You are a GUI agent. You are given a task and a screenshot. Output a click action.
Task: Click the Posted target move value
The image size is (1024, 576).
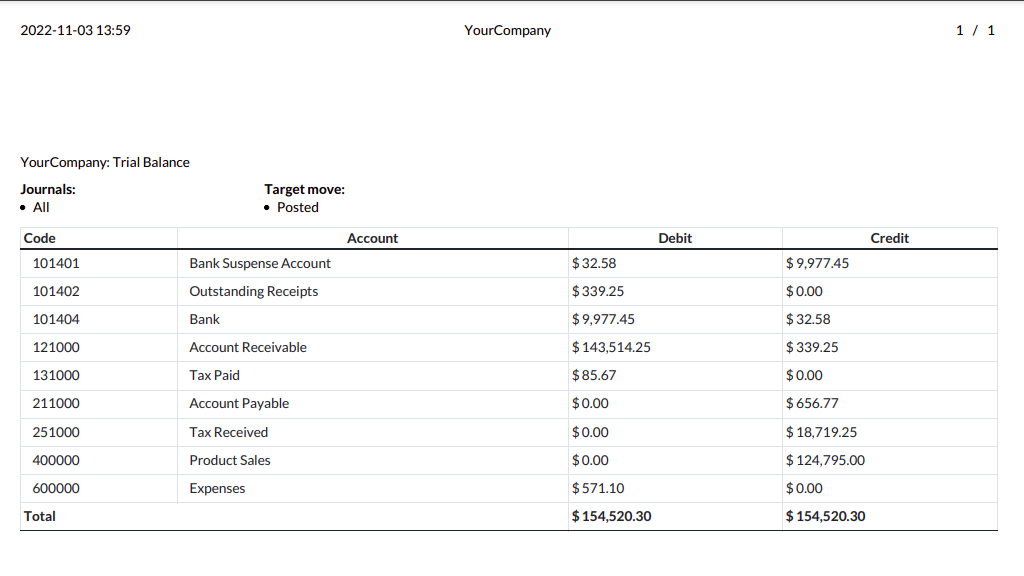pyautogui.click(x=298, y=207)
